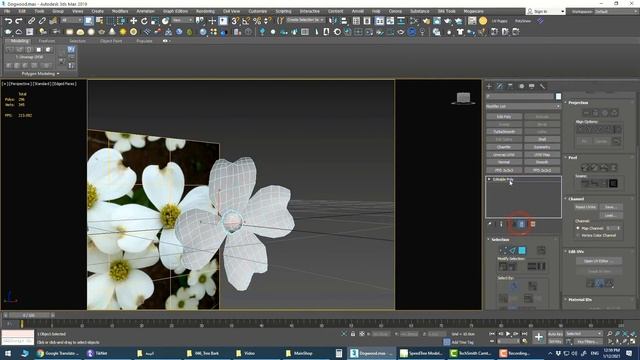Open the Windows Start menu
This screenshot has height=360, width=640.
8,353
